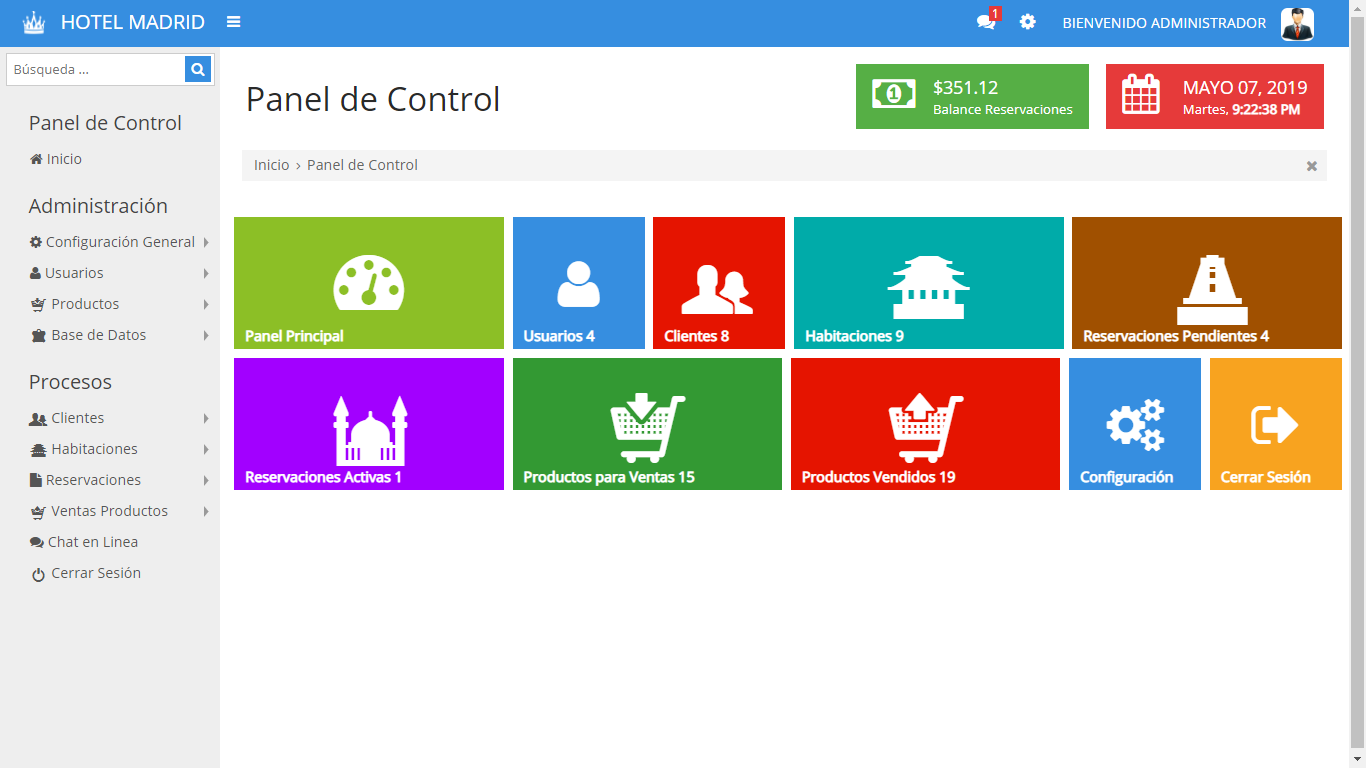Click the Inicio breadcrumb link
This screenshot has height=768, width=1366.
(x=271, y=165)
